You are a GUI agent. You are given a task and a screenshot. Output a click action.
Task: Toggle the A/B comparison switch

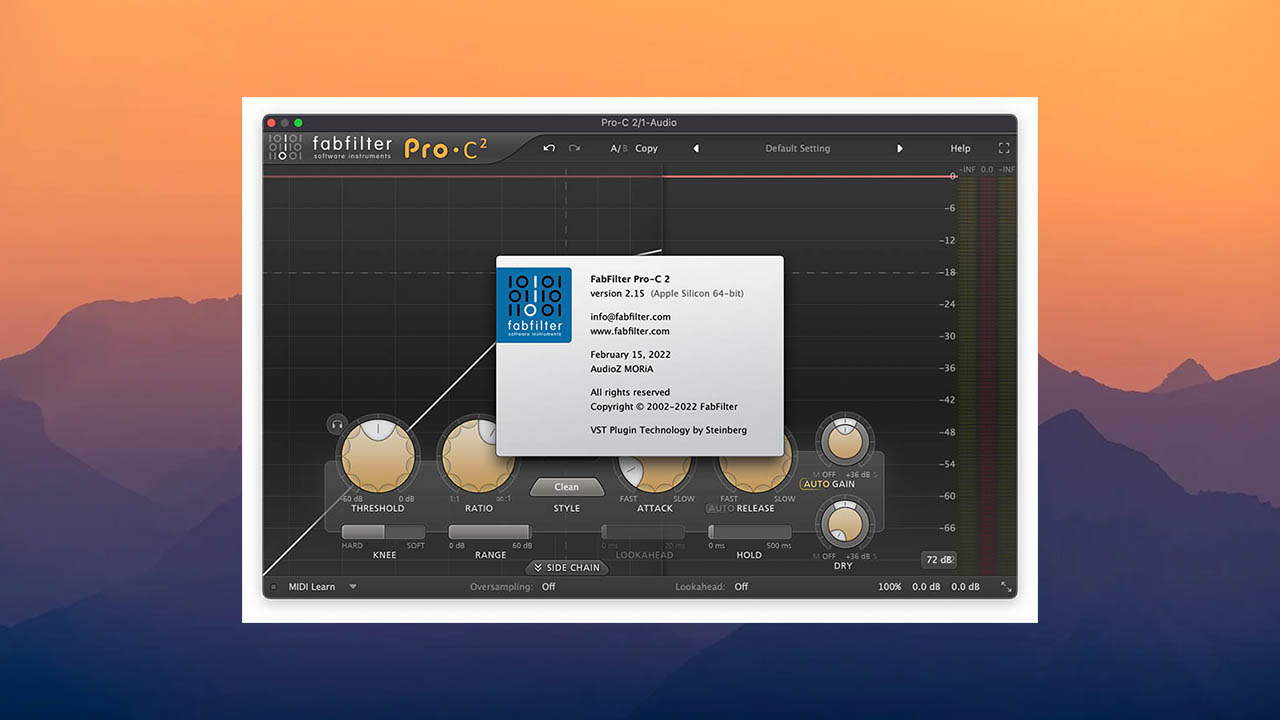click(617, 148)
